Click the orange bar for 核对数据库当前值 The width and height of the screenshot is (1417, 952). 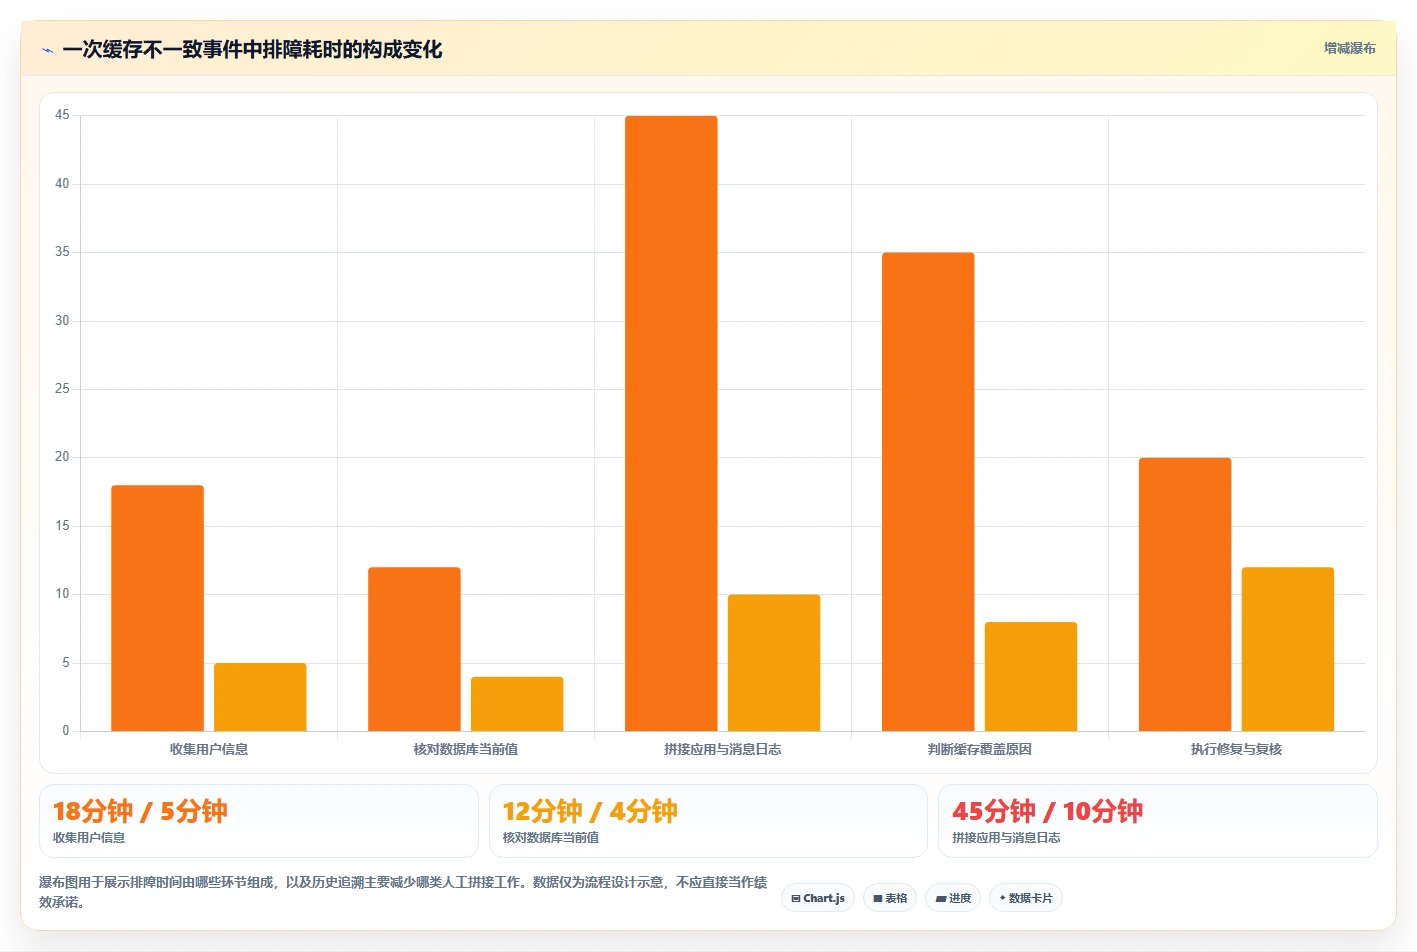(x=414, y=649)
